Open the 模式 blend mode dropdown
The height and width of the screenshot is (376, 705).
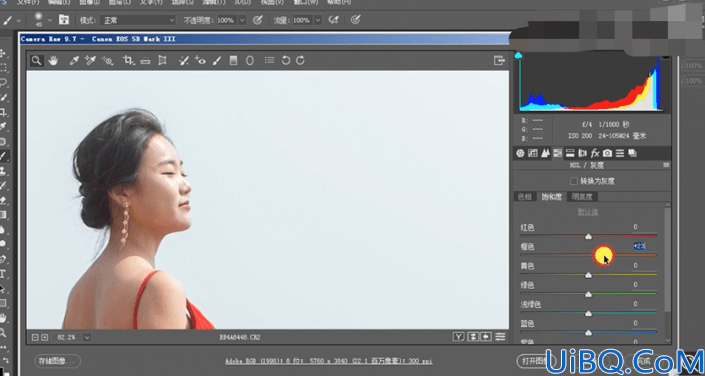pyautogui.click(x=138, y=20)
